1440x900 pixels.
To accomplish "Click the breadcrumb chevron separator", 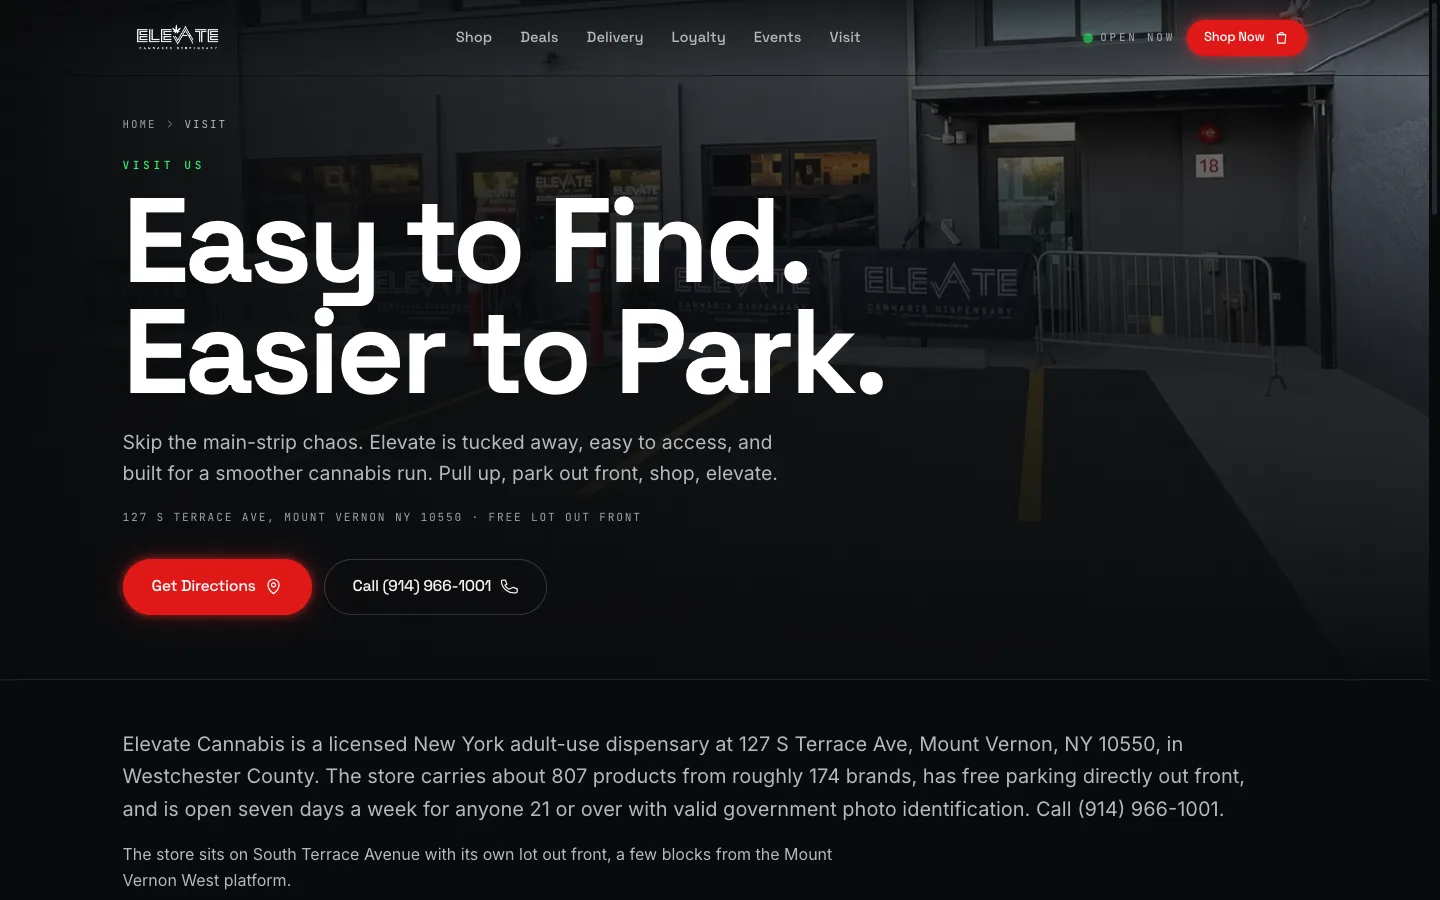I will coord(170,124).
